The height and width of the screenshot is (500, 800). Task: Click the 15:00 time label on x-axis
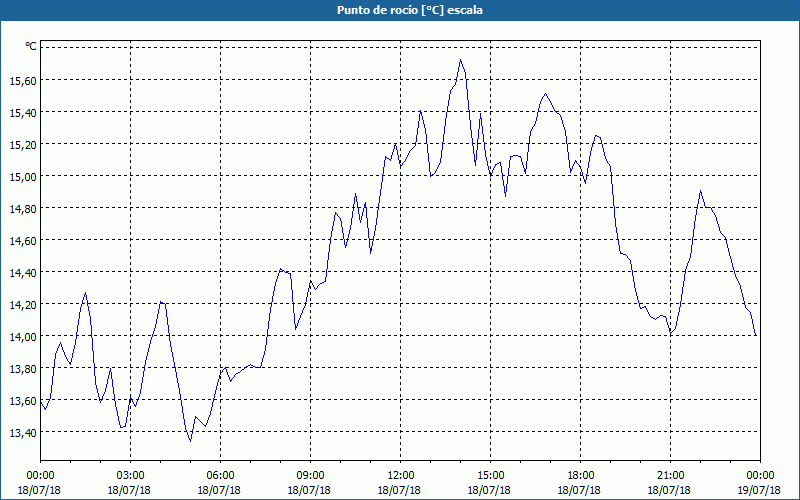(490, 476)
